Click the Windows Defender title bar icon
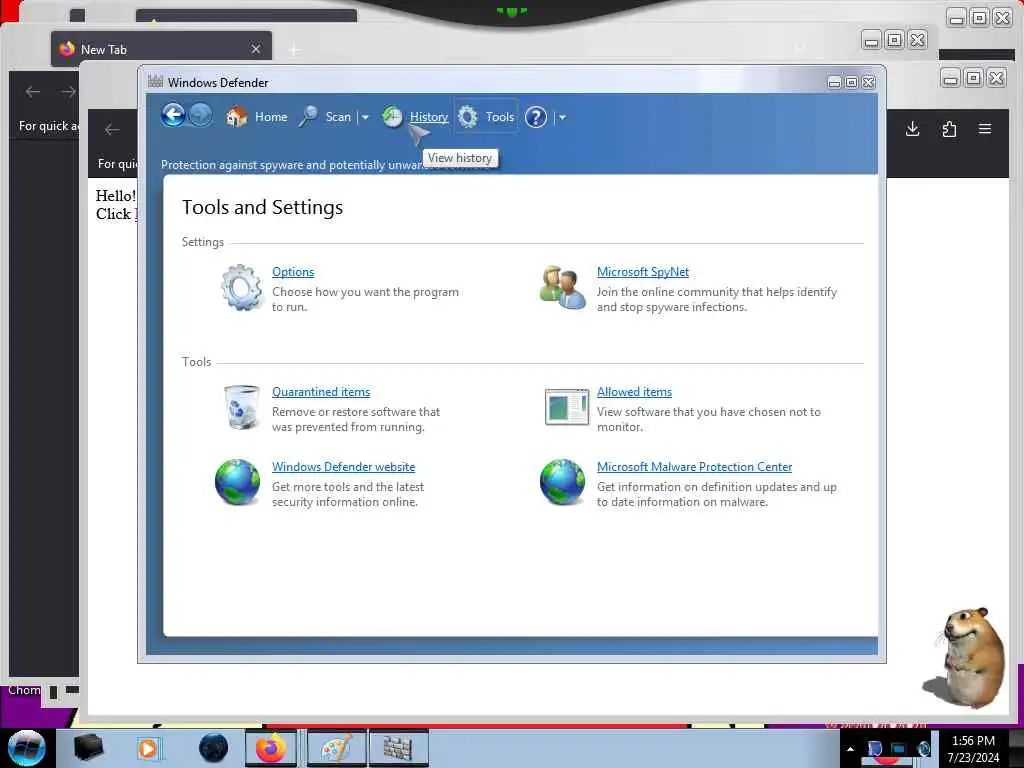 155,82
